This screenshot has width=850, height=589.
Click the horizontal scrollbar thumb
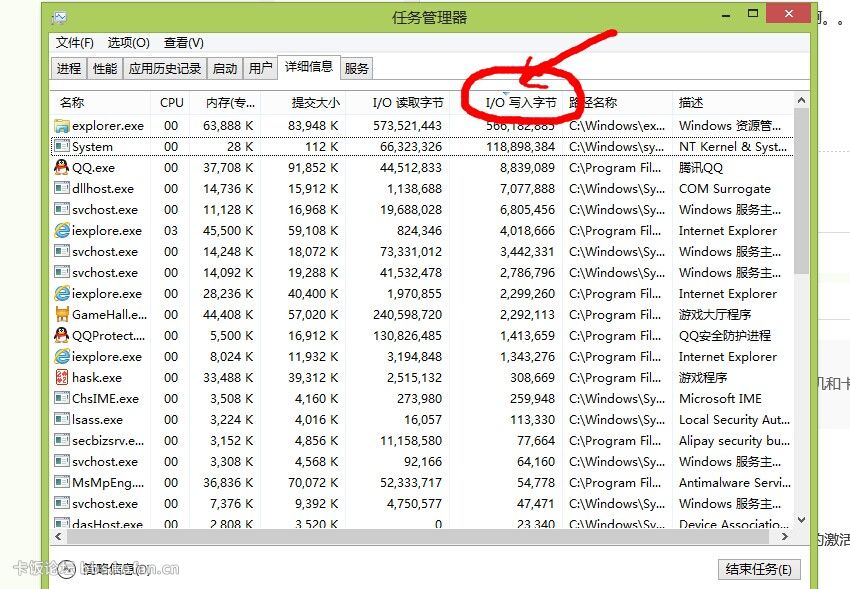tap(417, 536)
